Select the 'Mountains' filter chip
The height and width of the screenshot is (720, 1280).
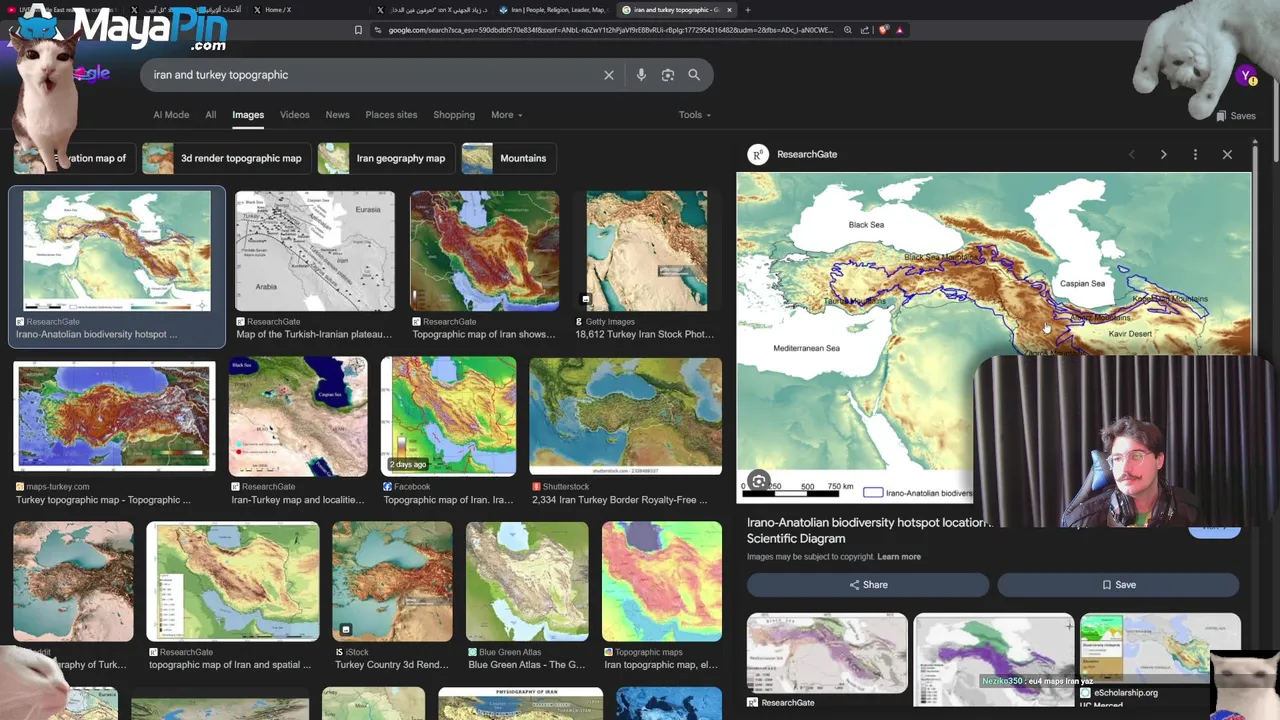tap(508, 158)
